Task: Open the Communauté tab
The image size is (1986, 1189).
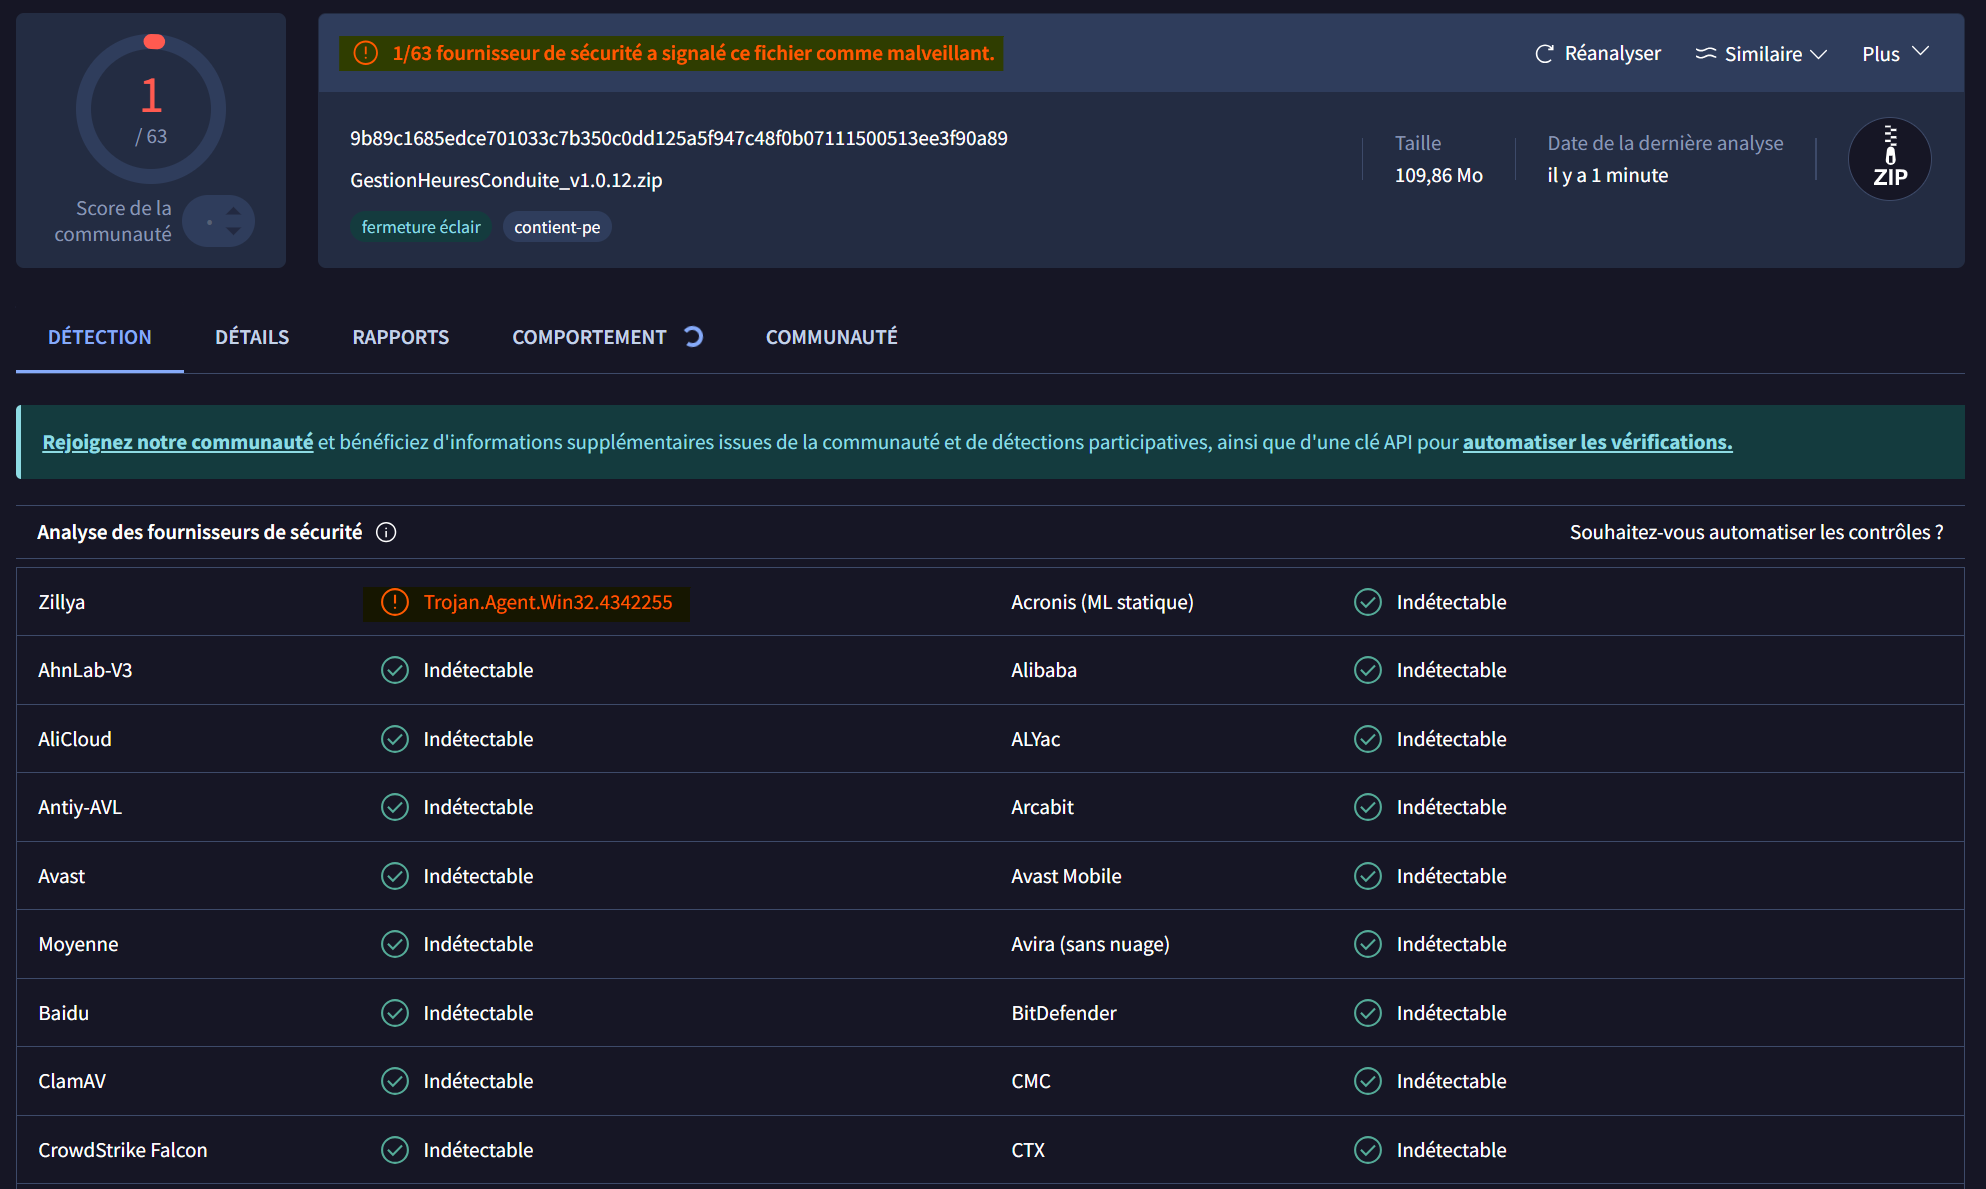Action: pyautogui.click(x=831, y=337)
